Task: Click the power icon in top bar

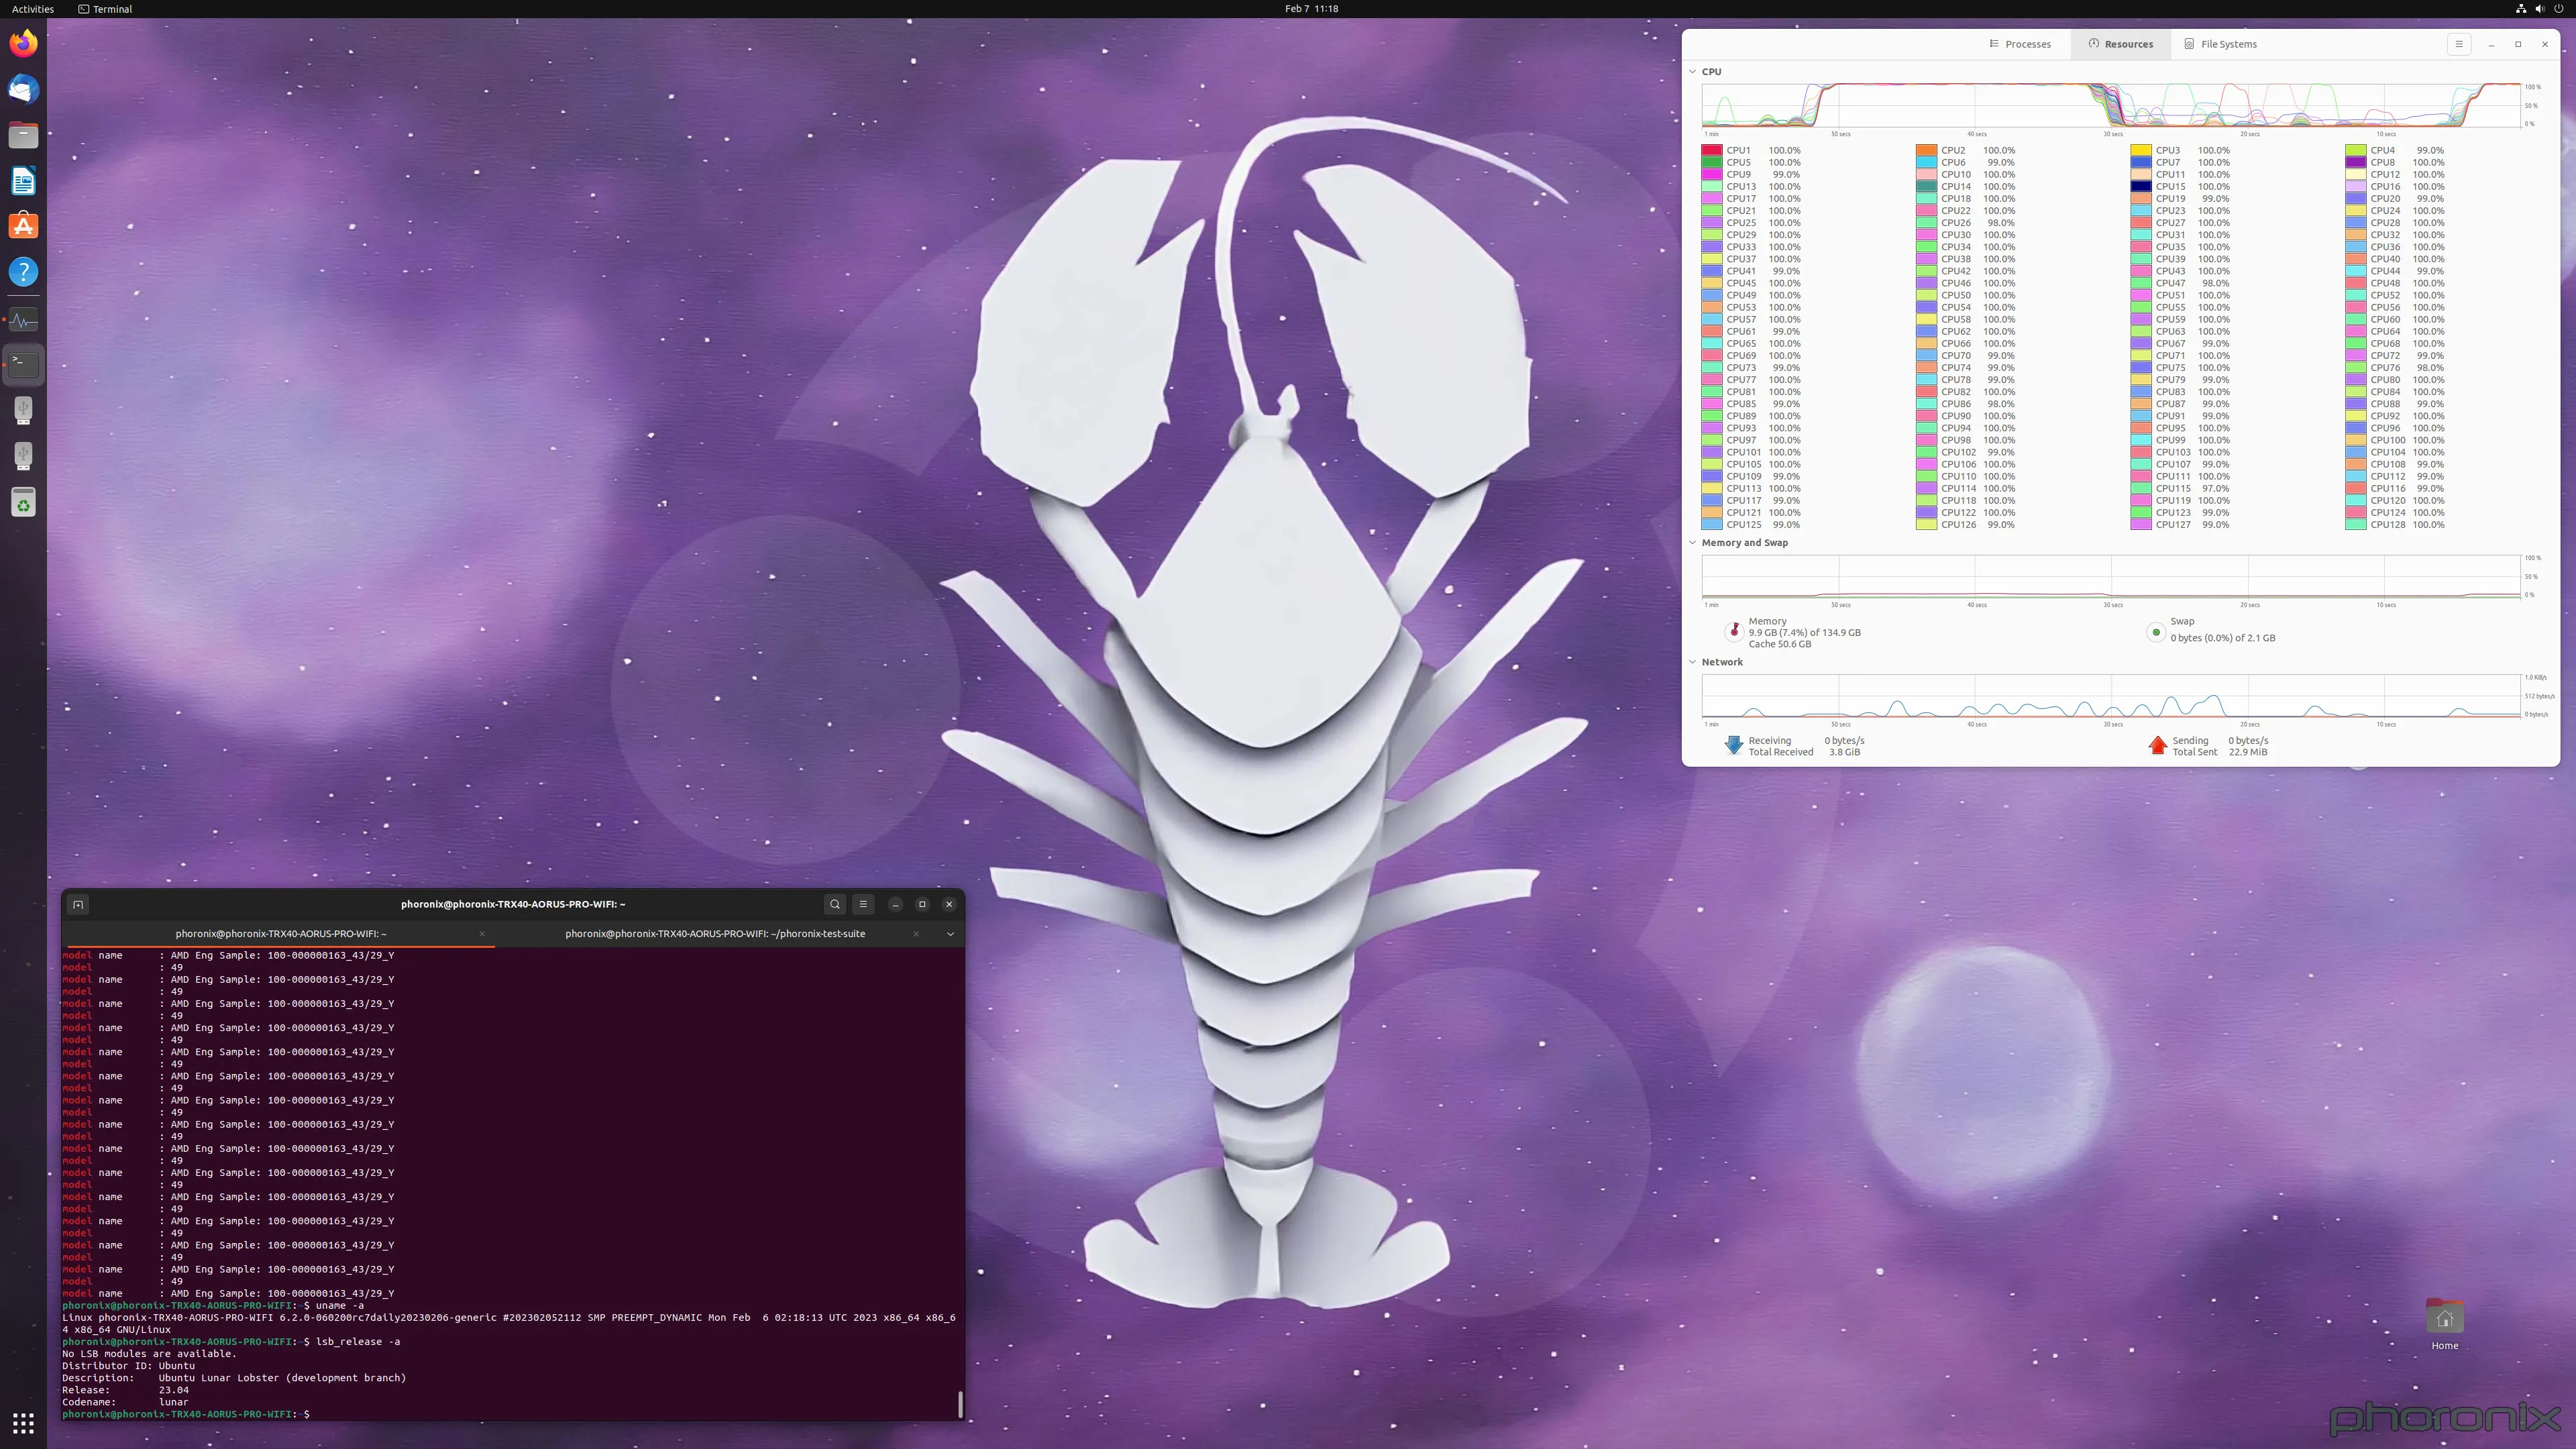Action: pyautogui.click(x=2559, y=9)
